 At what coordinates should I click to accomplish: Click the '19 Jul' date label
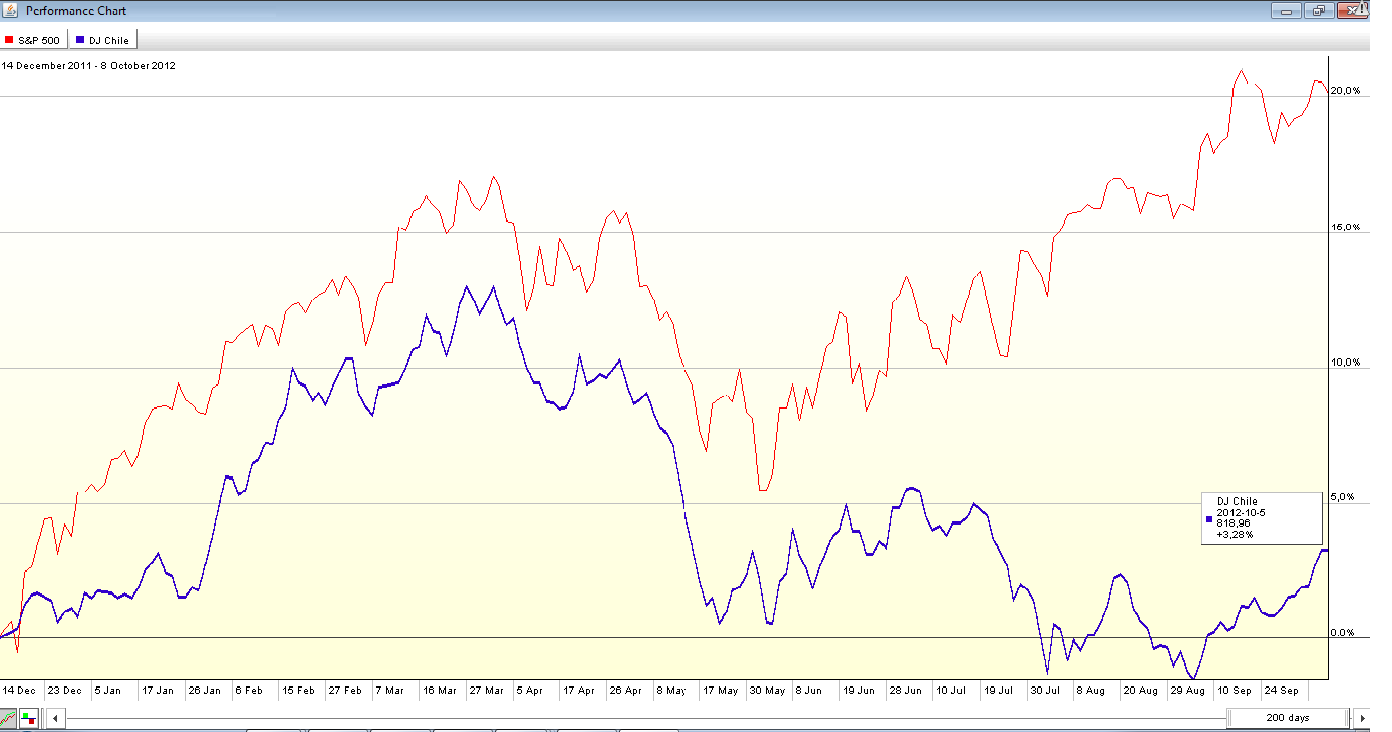pos(998,690)
